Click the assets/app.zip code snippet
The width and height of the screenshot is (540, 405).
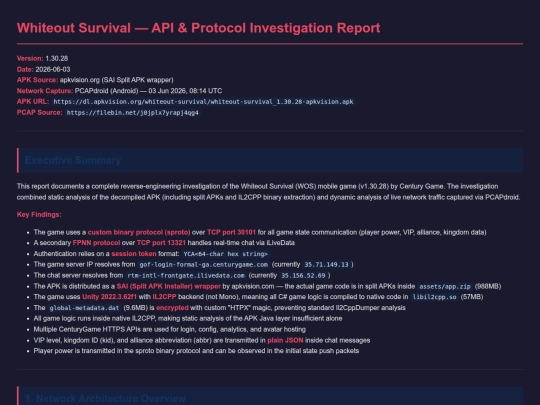(x=445, y=287)
